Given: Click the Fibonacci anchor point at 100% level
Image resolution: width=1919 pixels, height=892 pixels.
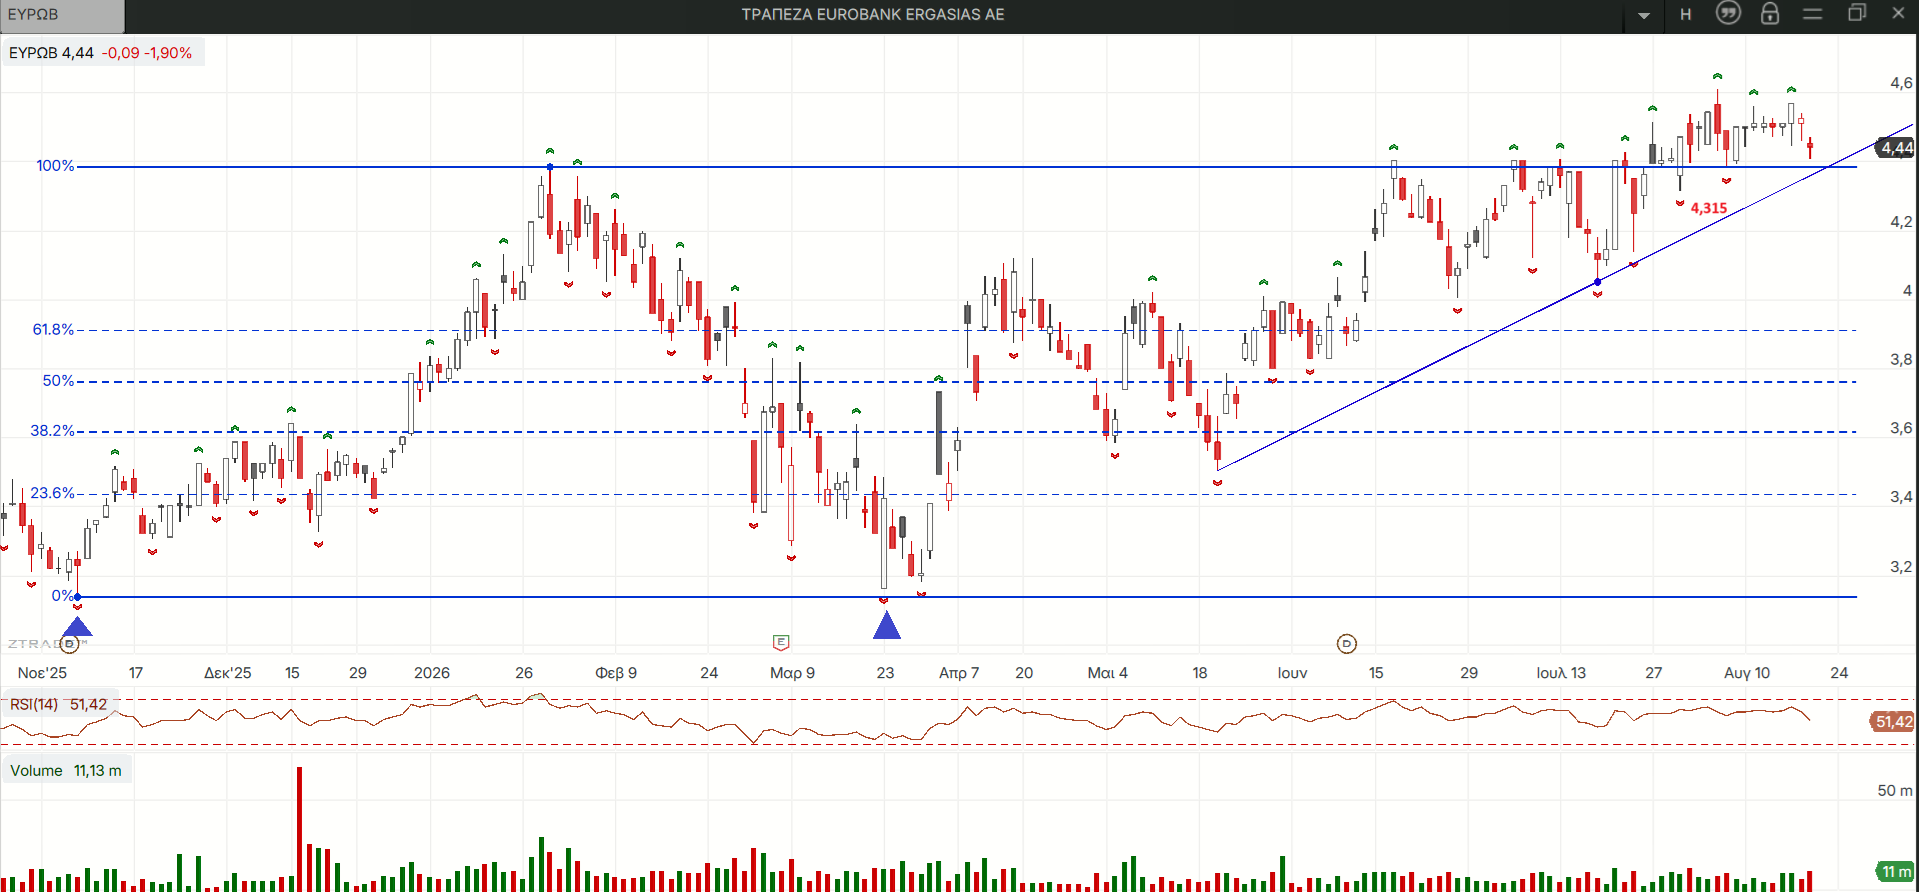Looking at the screenshot, I should pyautogui.click(x=550, y=167).
